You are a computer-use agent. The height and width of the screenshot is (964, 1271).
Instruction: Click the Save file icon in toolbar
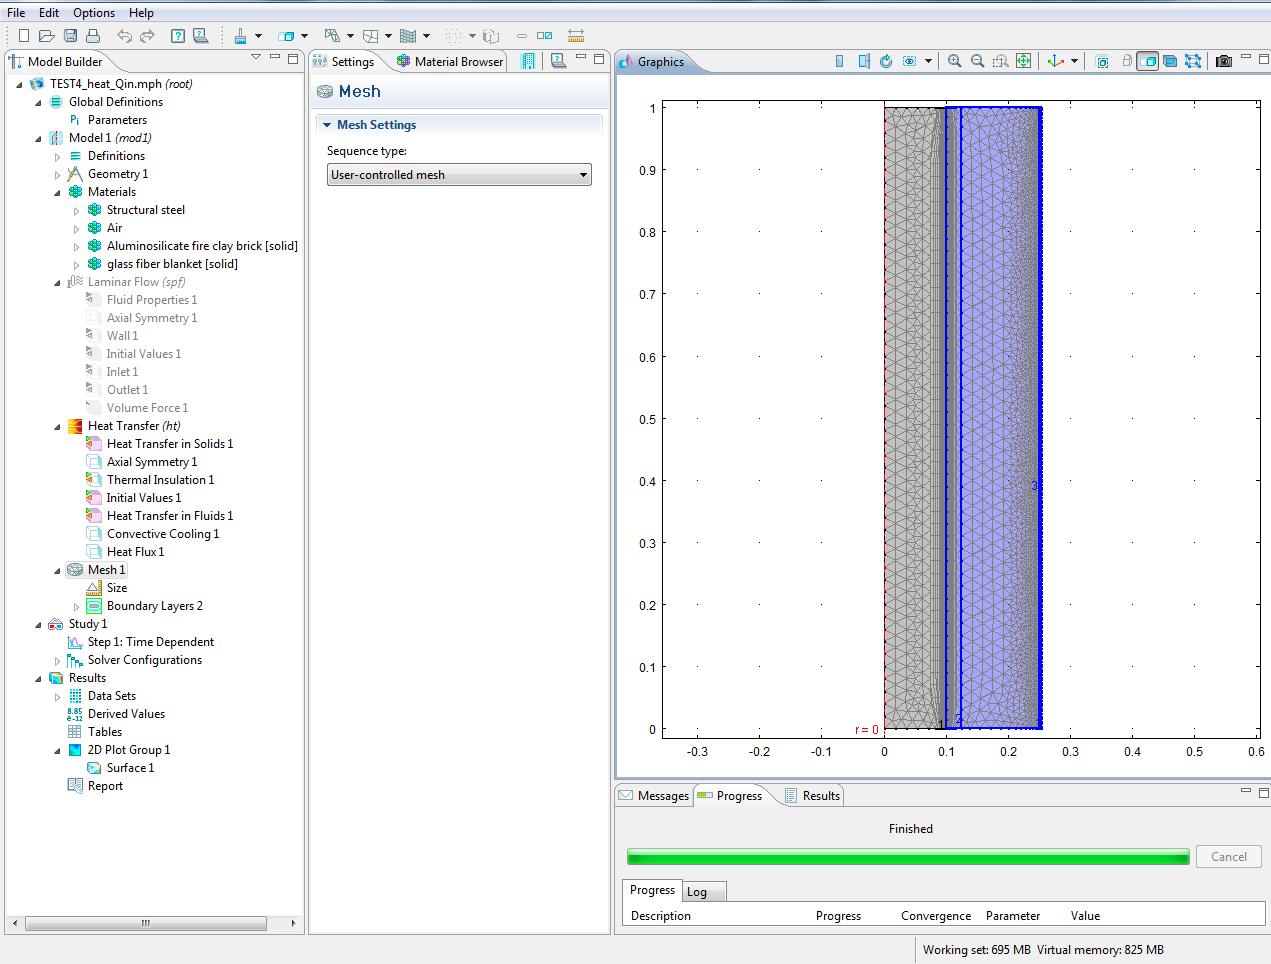[70, 36]
